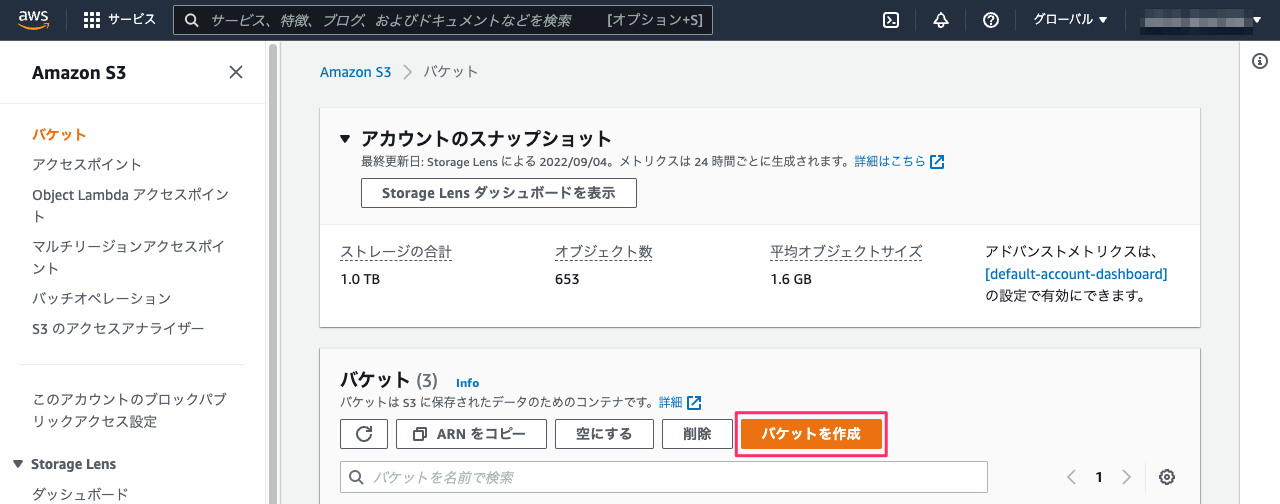The height and width of the screenshot is (504, 1280).
Task: Click external link icon beside bucket 詳細
Action: coord(694,403)
